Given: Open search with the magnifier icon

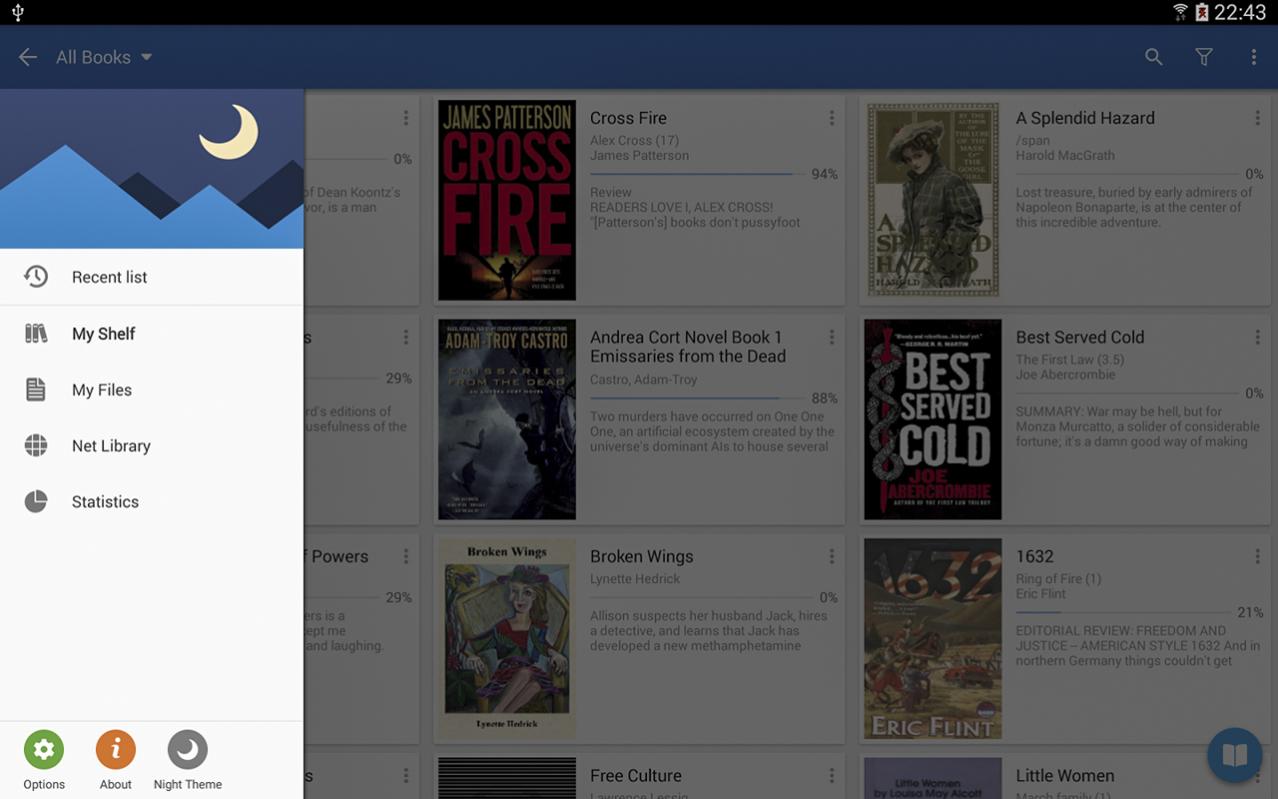Looking at the screenshot, I should pyautogui.click(x=1154, y=57).
